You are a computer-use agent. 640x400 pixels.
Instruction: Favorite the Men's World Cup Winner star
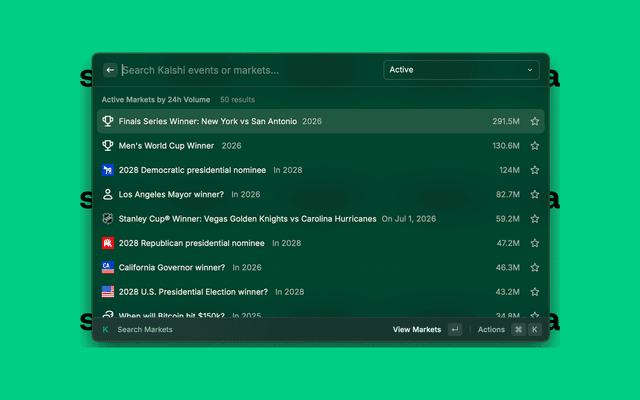click(535, 146)
